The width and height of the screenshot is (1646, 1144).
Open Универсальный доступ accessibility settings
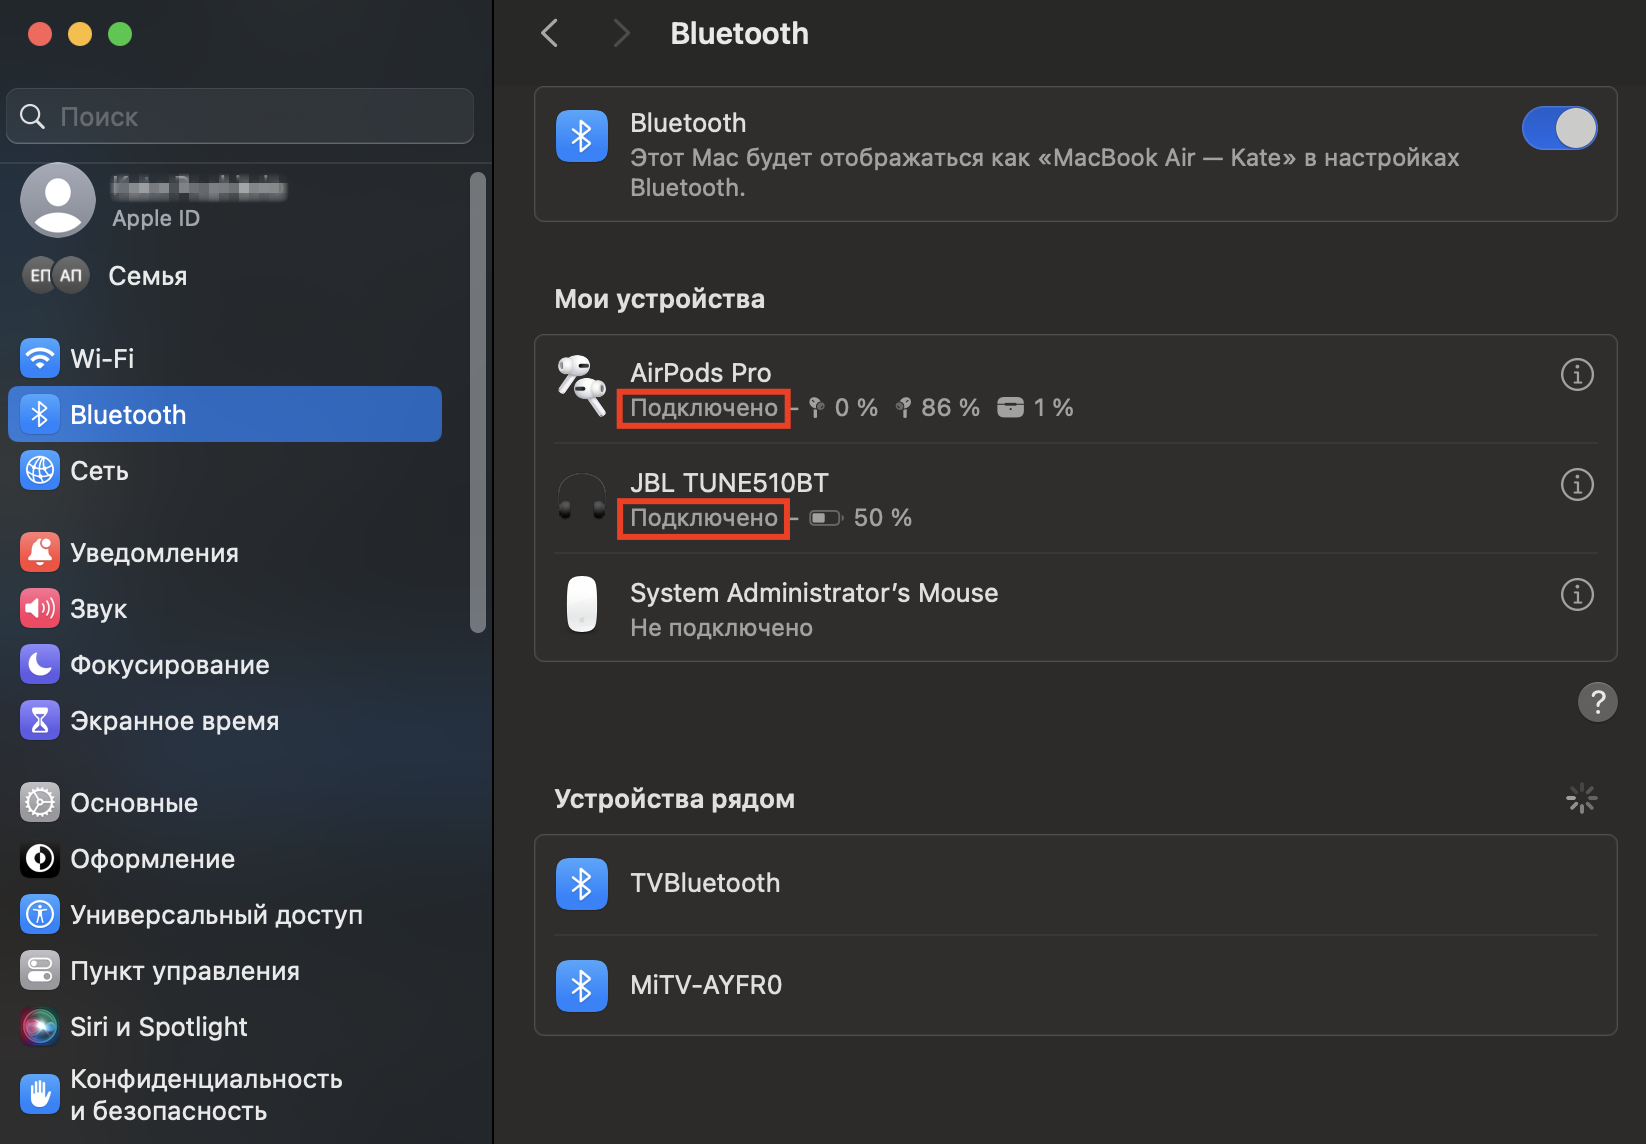tap(225, 914)
